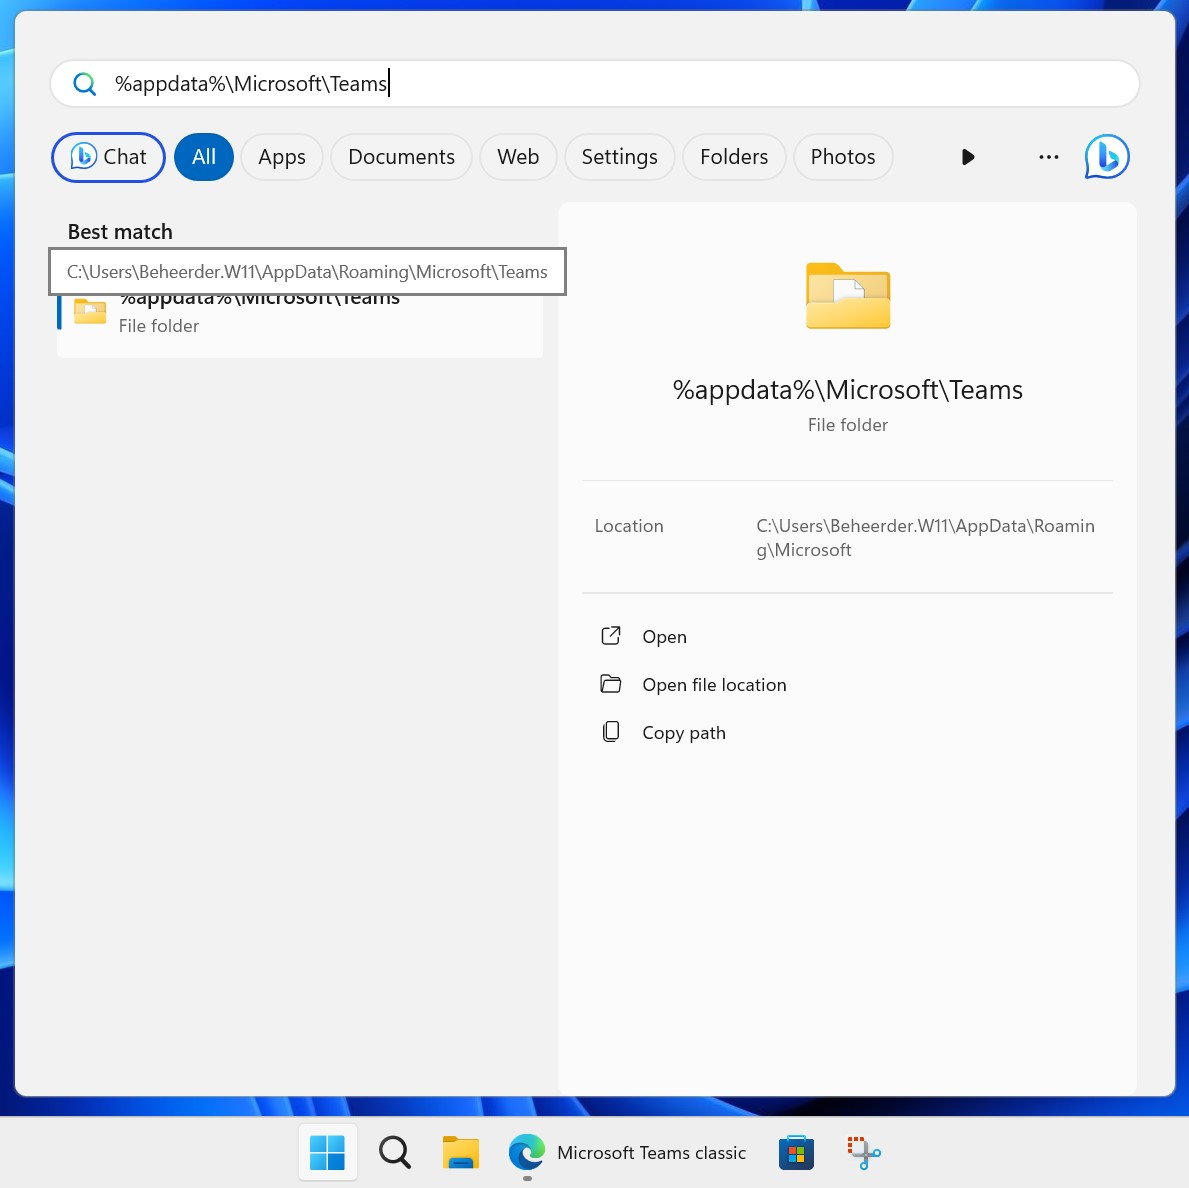Click the File folder label under result
The width and height of the screenshot is (1189, 1188).
point(158,326)
